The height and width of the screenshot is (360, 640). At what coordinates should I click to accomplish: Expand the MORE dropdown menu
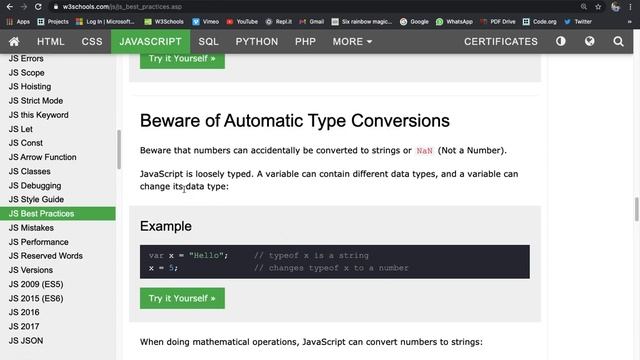click(352, 41)
